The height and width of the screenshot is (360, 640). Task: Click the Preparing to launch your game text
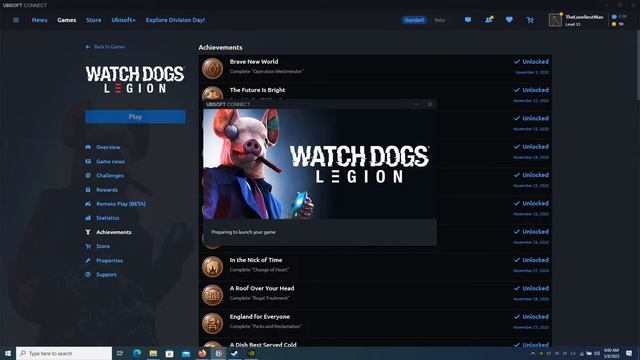243,232
